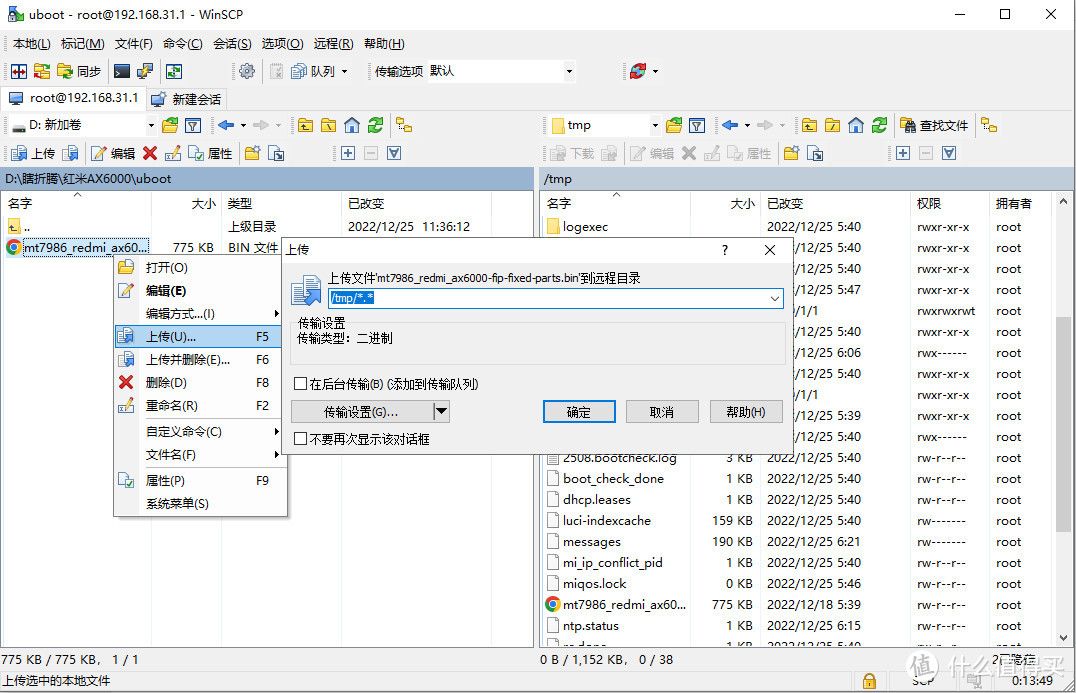Click the local panel filter icon
Image resolution: width=1076 pixels, height=693 pixels.
(x=193, y=125)
